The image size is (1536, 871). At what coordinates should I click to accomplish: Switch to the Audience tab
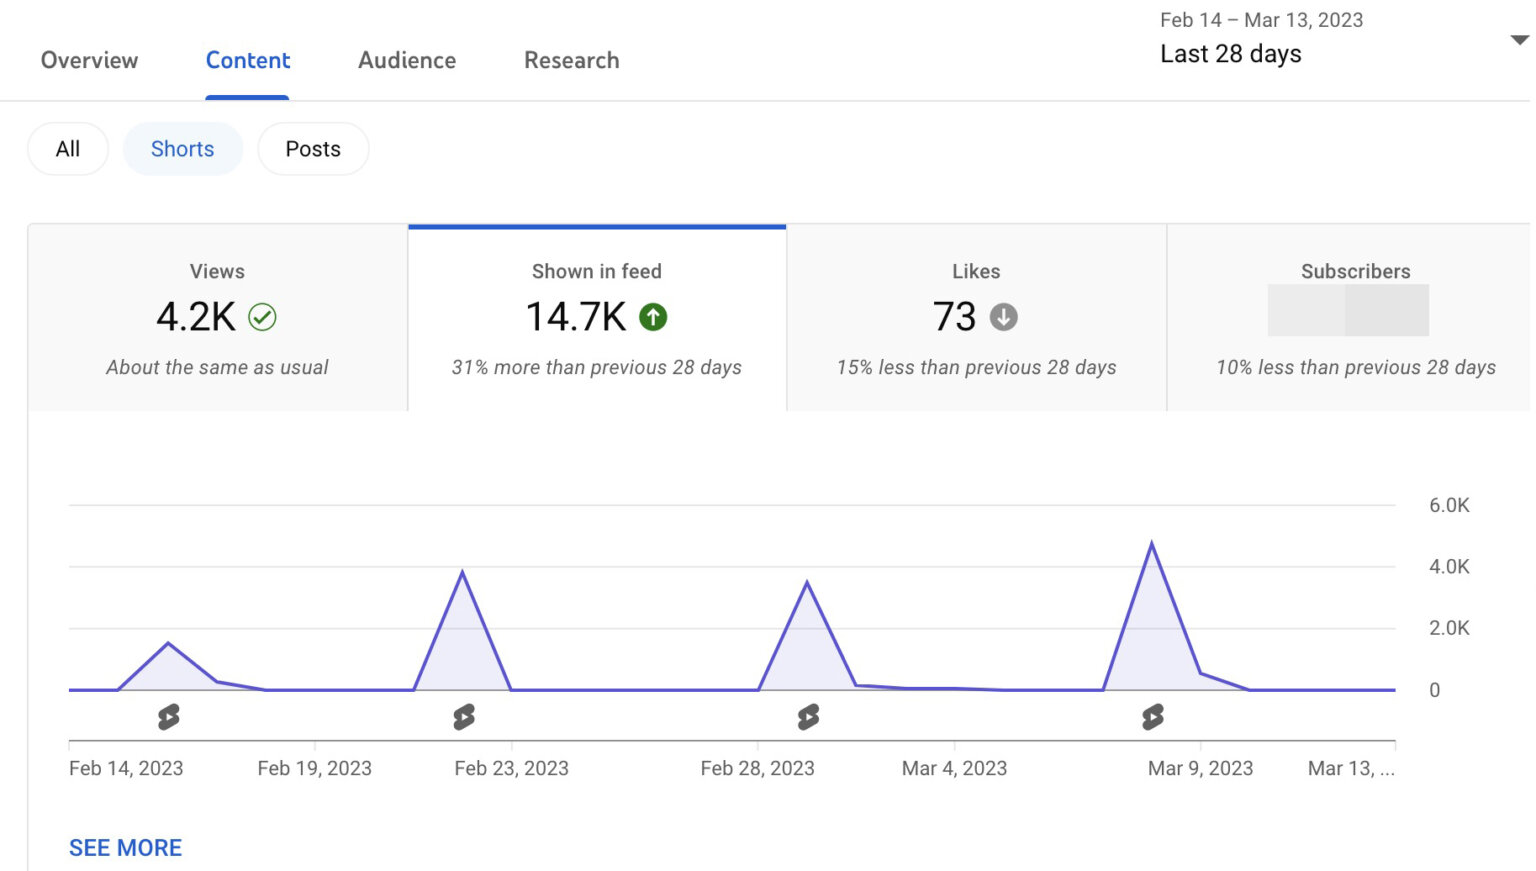(406, 60)
